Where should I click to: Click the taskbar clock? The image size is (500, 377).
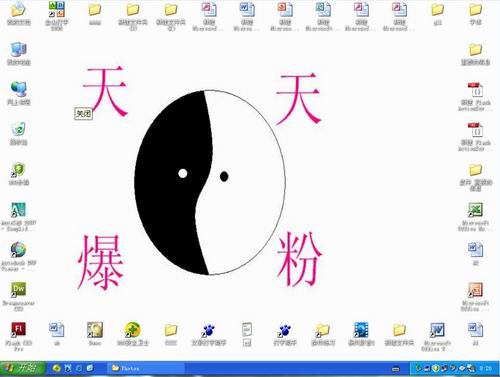pyautogui.click(x=486, y=368)
